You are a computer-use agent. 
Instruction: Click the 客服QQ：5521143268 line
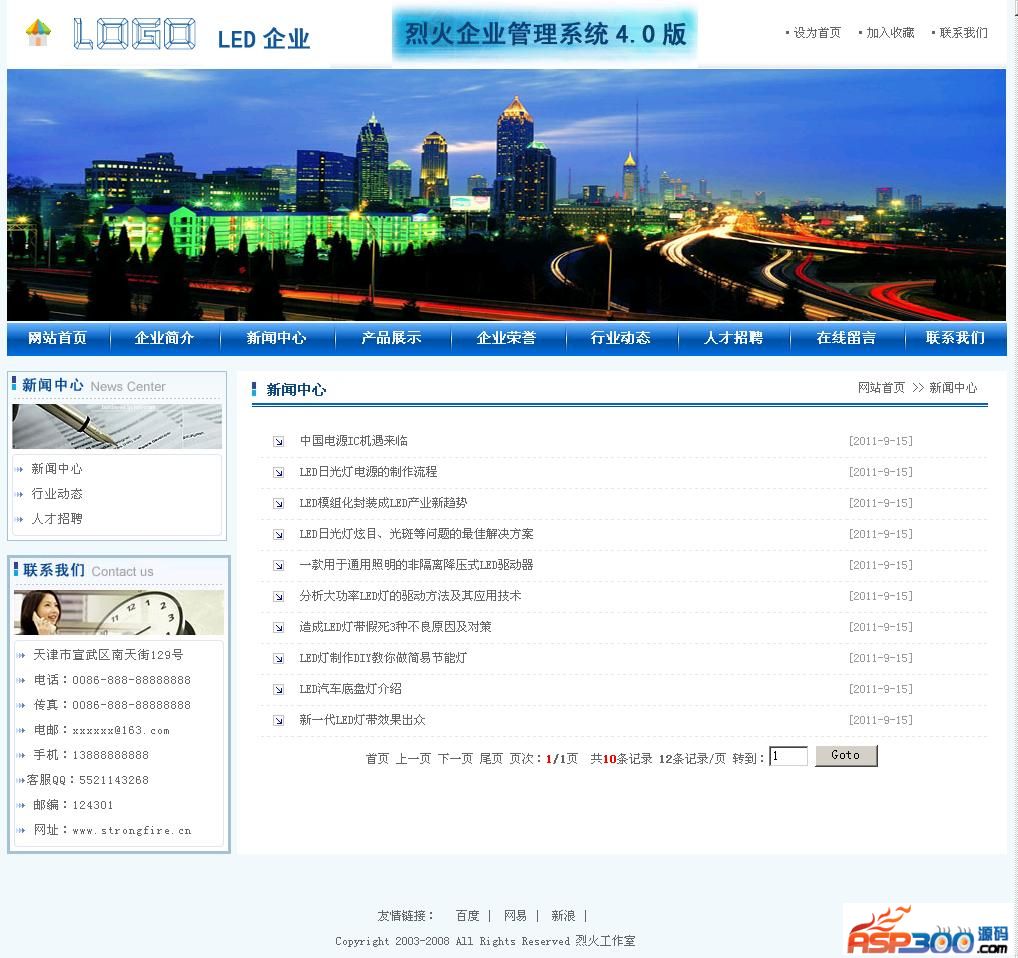[88, 780]
